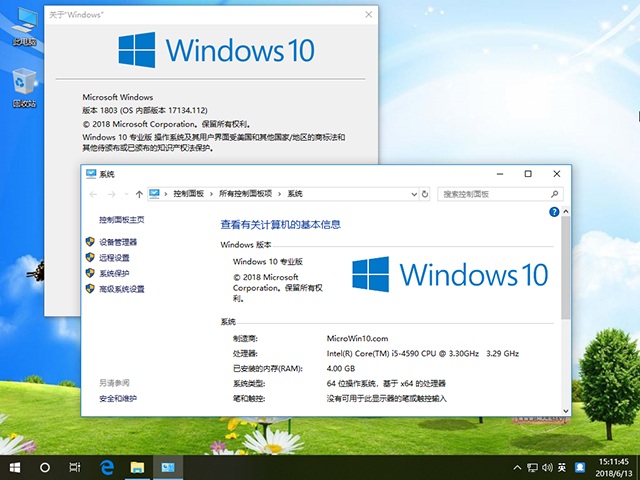Image resolution: width=640 pixels, height=480 pixels.
Task: Launch Microsoft Edge from taskbar
Action: [107, 467]
